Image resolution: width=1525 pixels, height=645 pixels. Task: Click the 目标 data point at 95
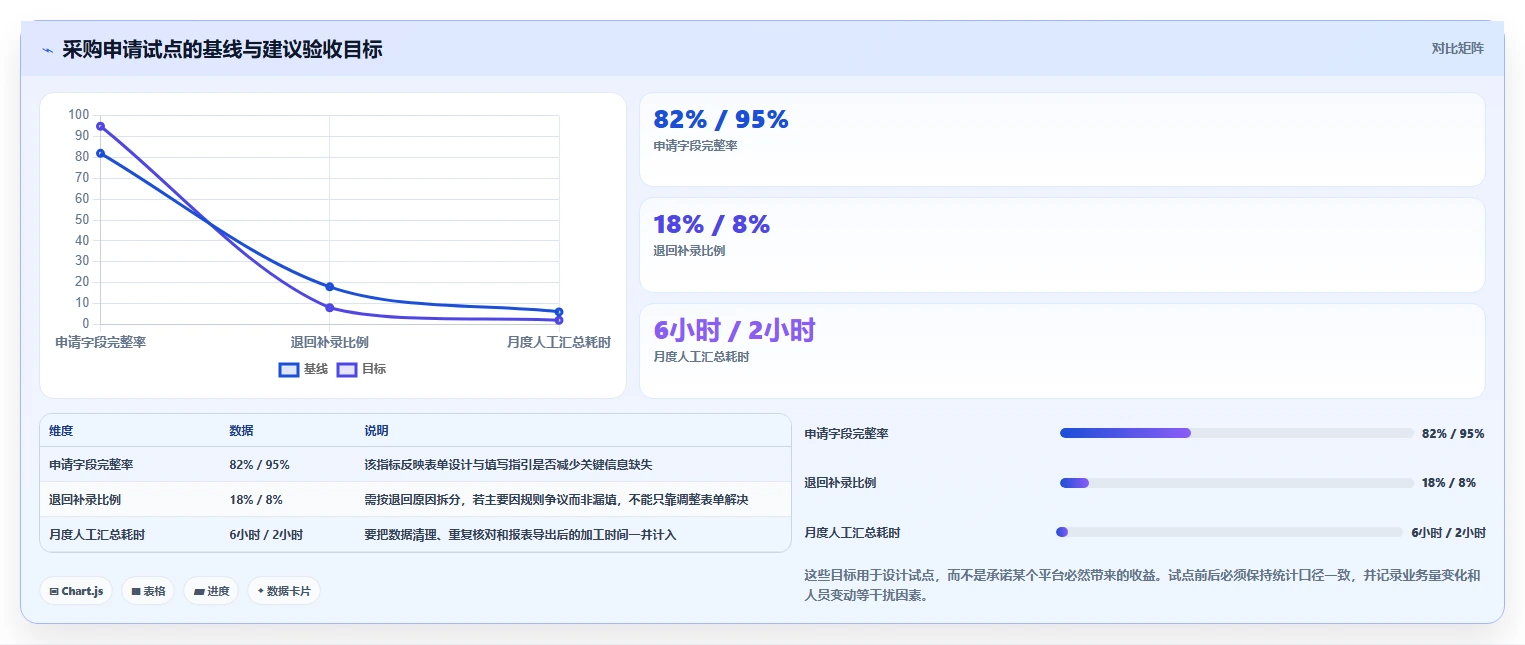tap(100, 126)
